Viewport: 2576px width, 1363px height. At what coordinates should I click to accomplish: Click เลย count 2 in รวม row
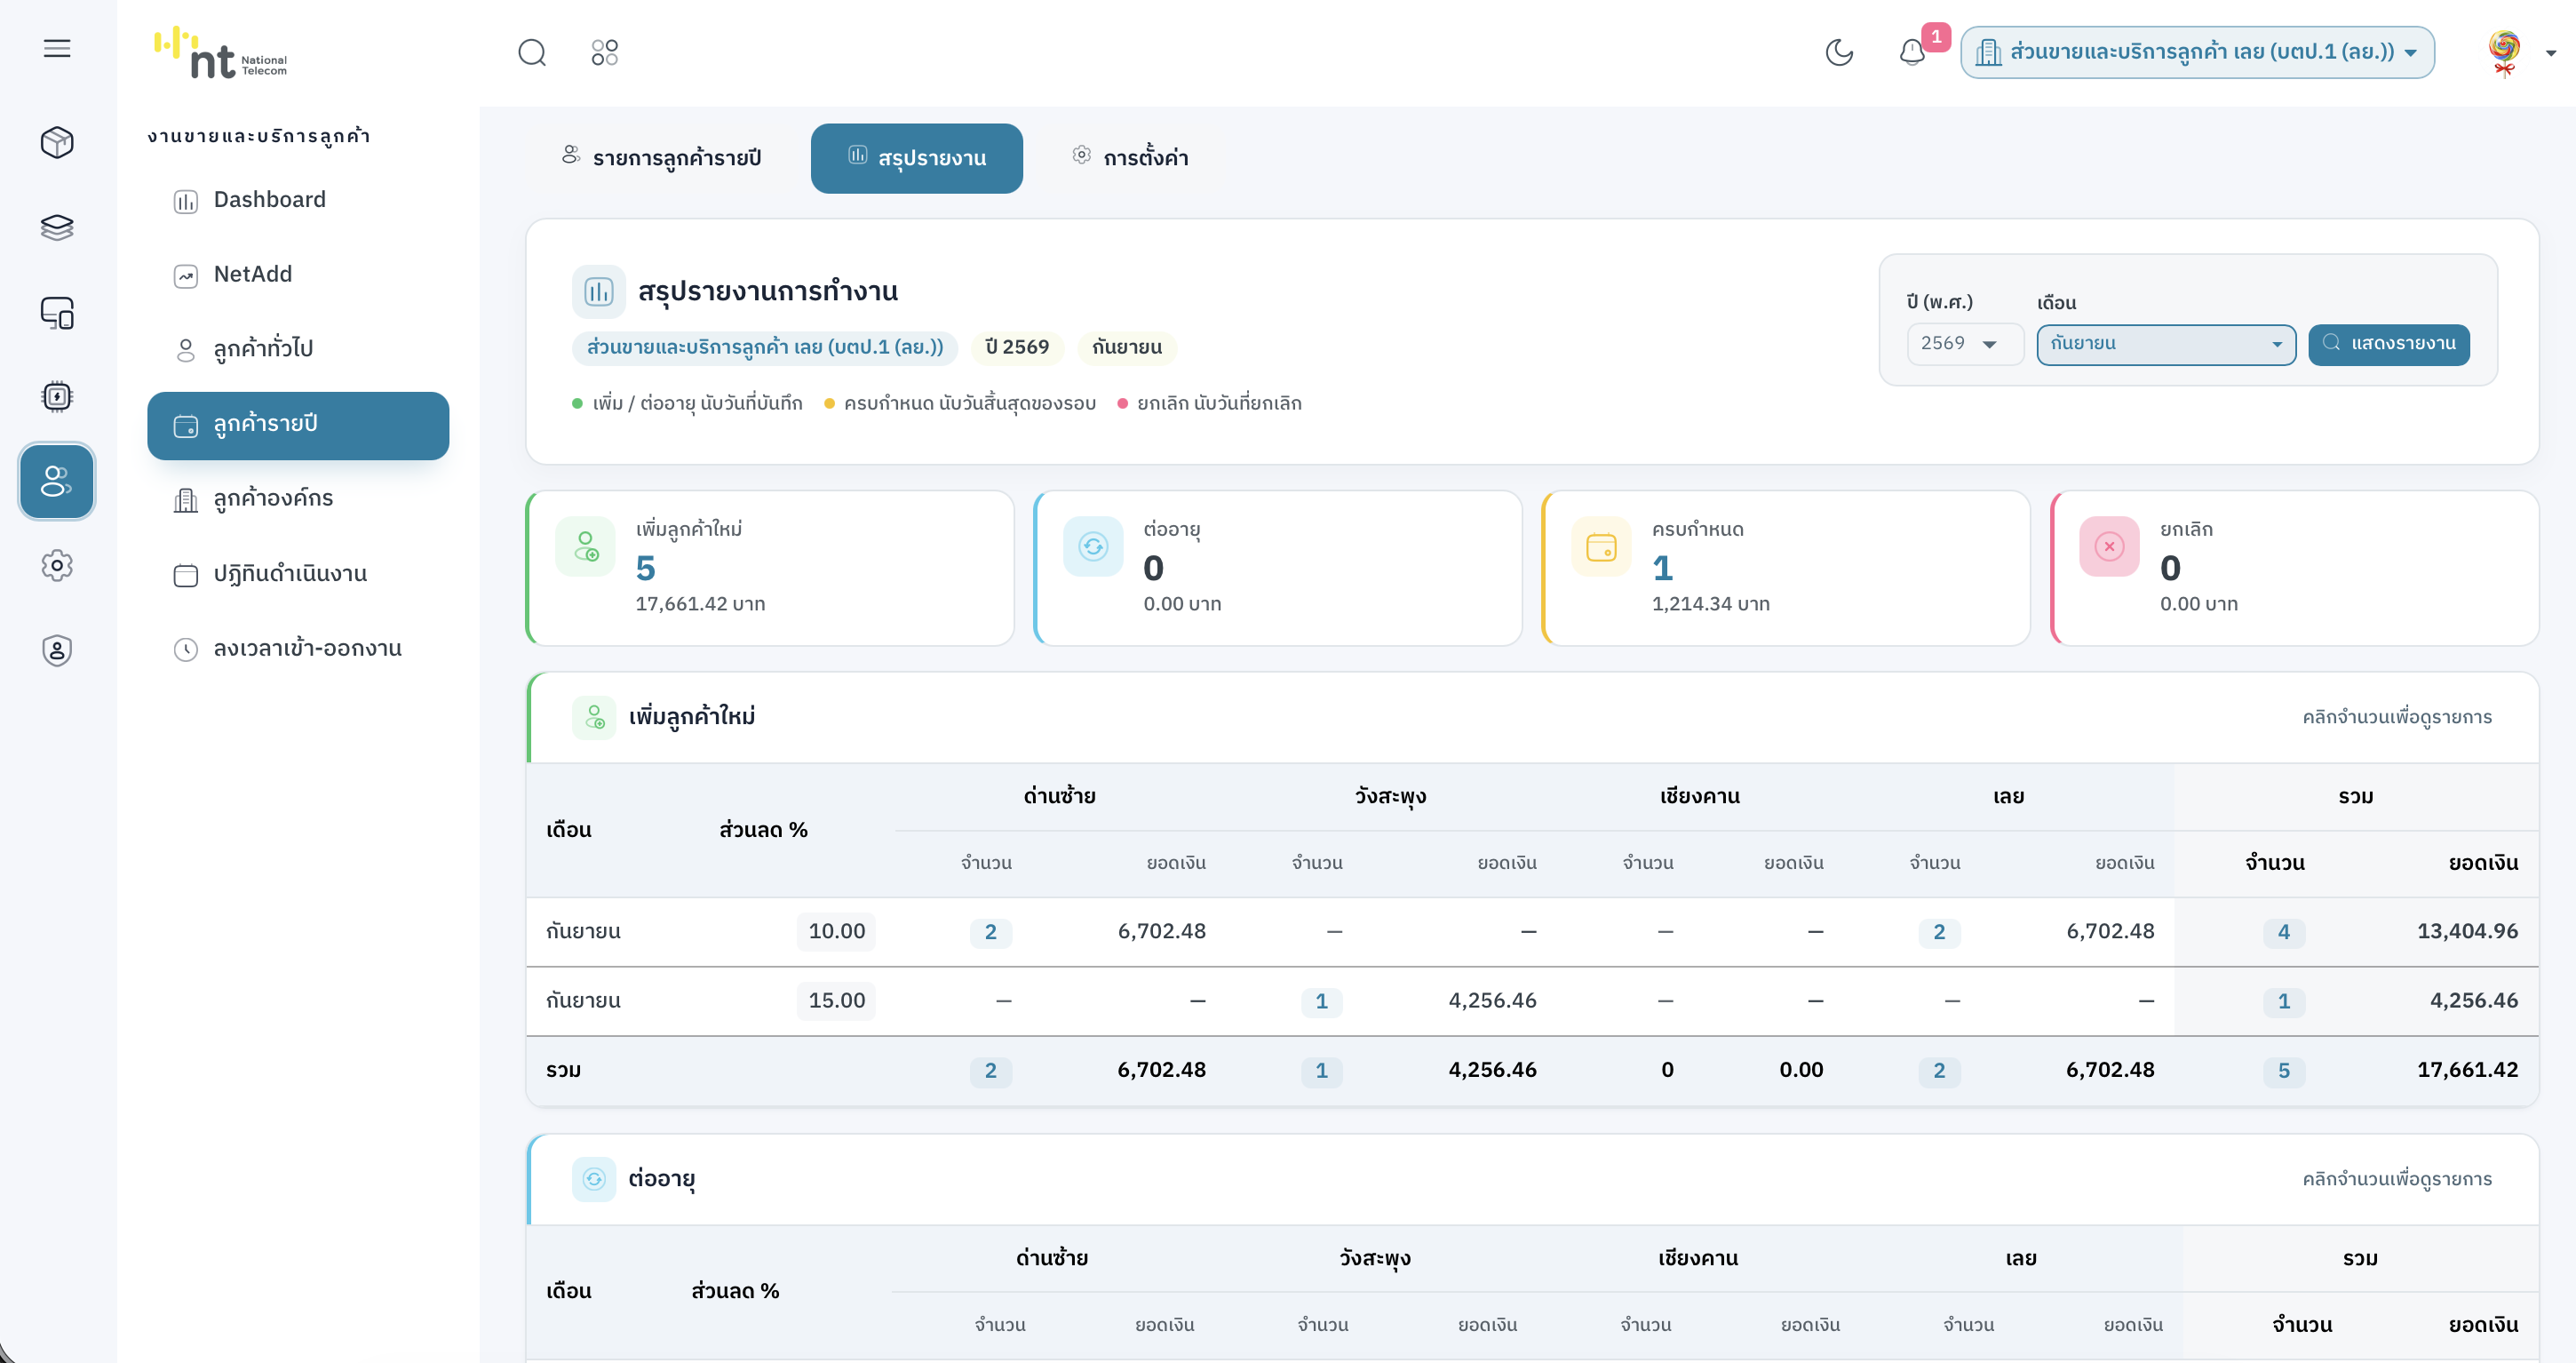(x=1939, y=1071)
